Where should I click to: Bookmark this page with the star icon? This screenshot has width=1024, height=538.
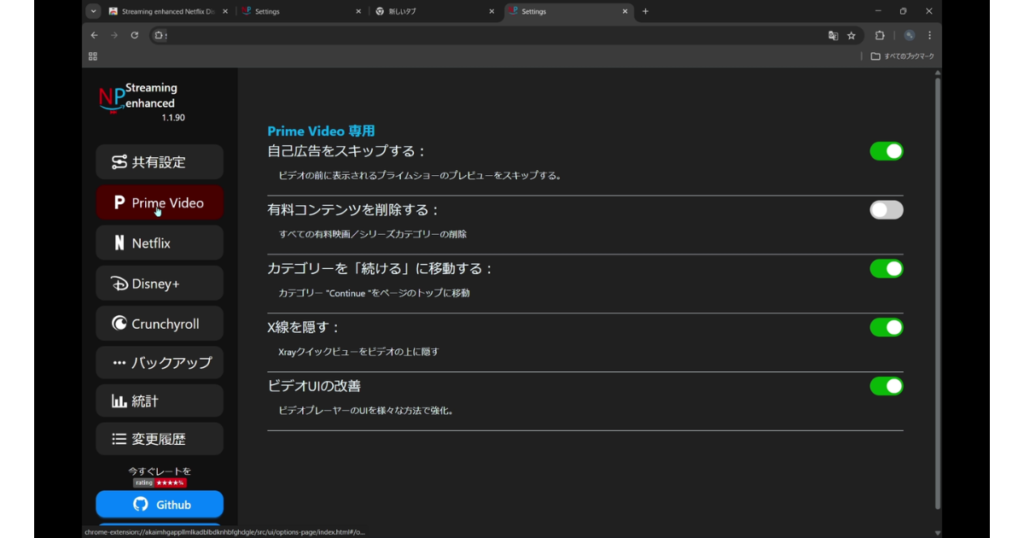[851, 35]
